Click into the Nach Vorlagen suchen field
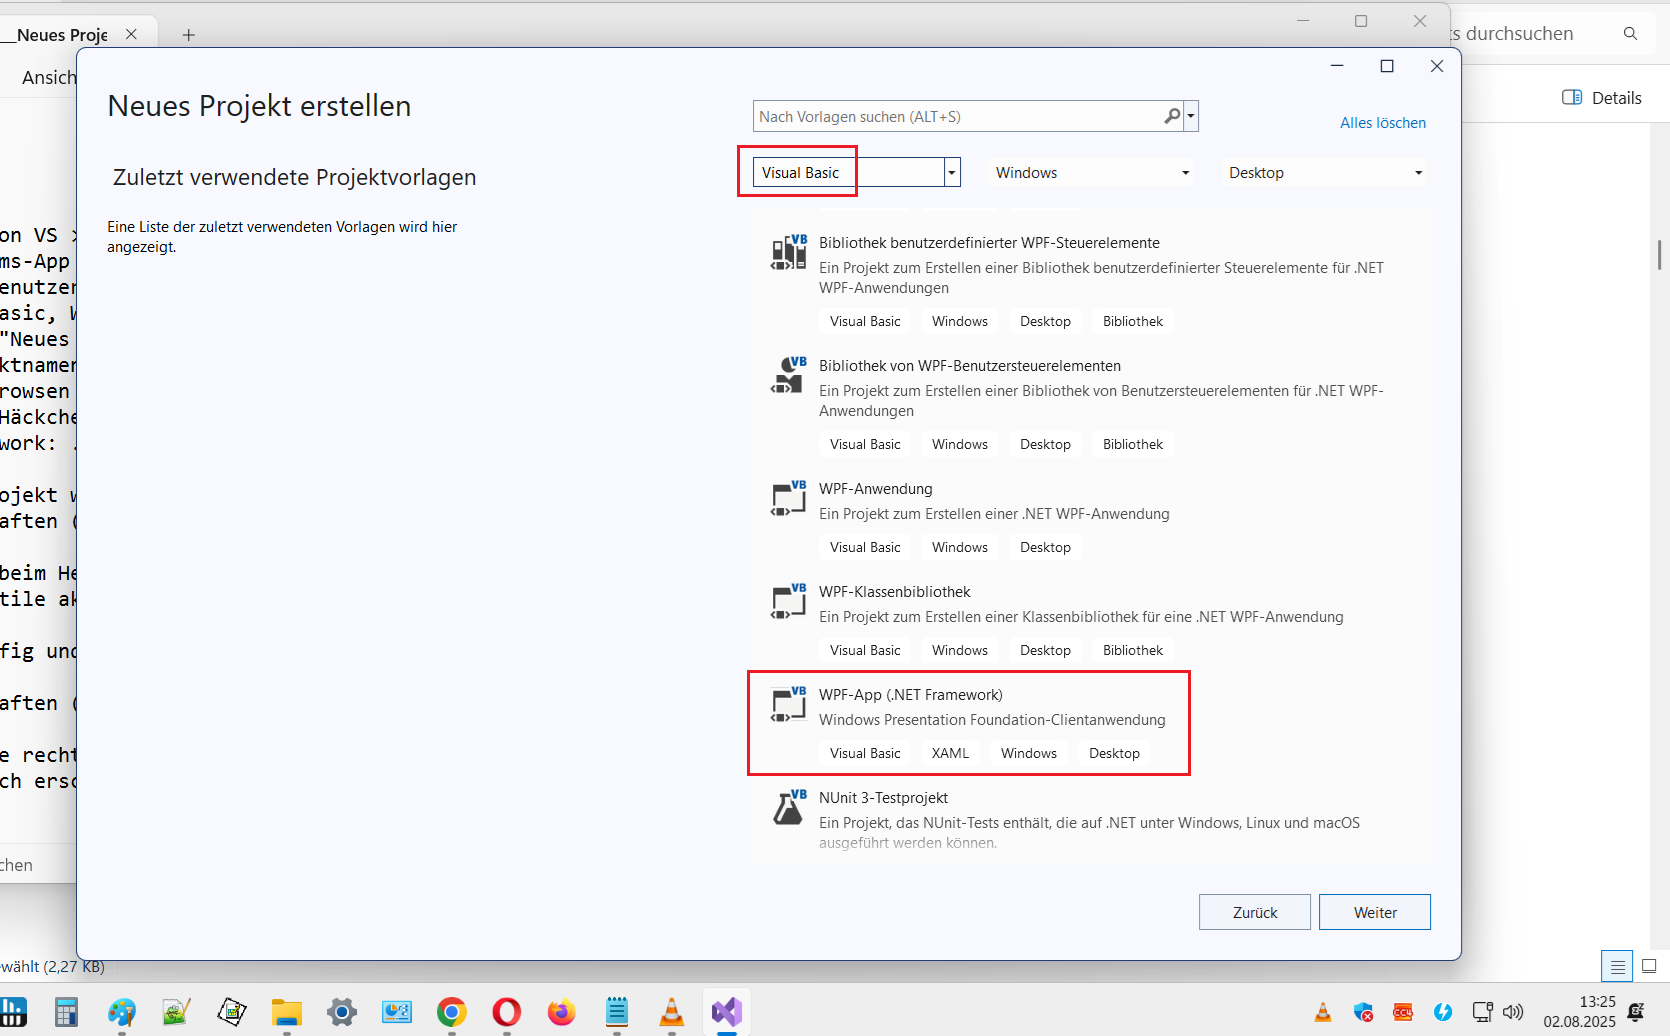 955,117
